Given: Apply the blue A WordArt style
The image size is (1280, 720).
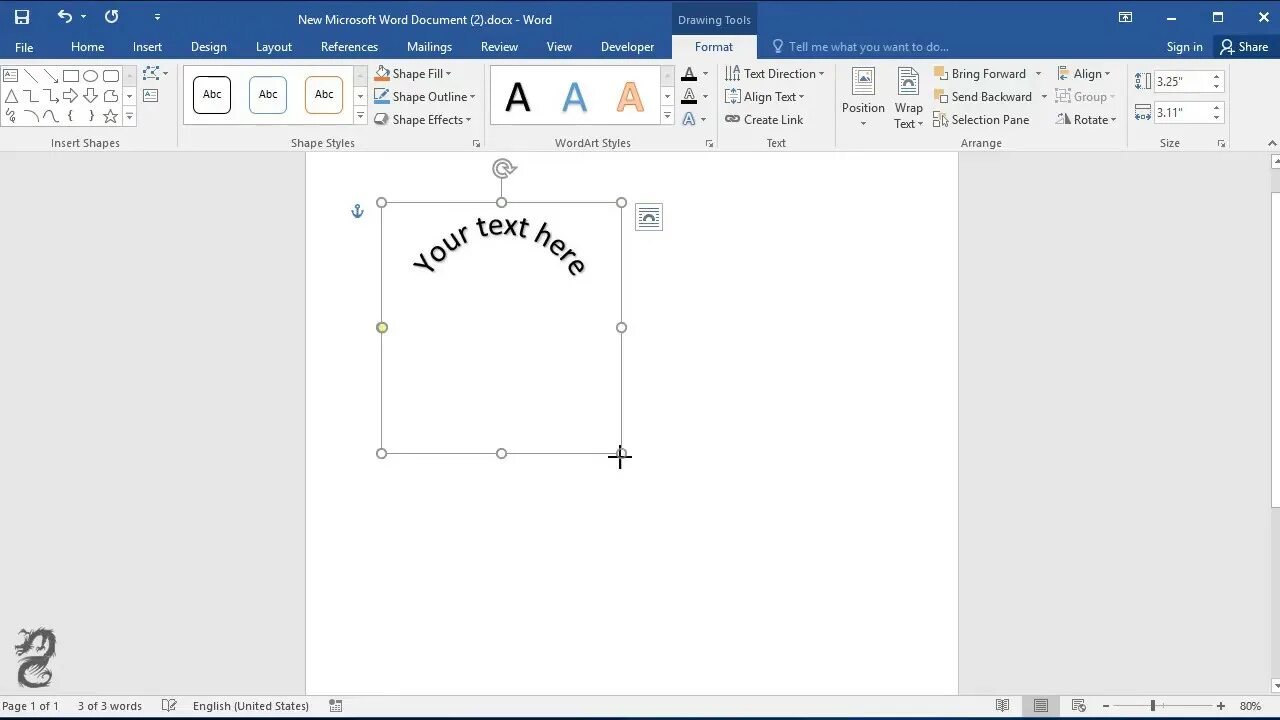Looking at the screenshot, I should pyautogui.click(x=574, y=96).
